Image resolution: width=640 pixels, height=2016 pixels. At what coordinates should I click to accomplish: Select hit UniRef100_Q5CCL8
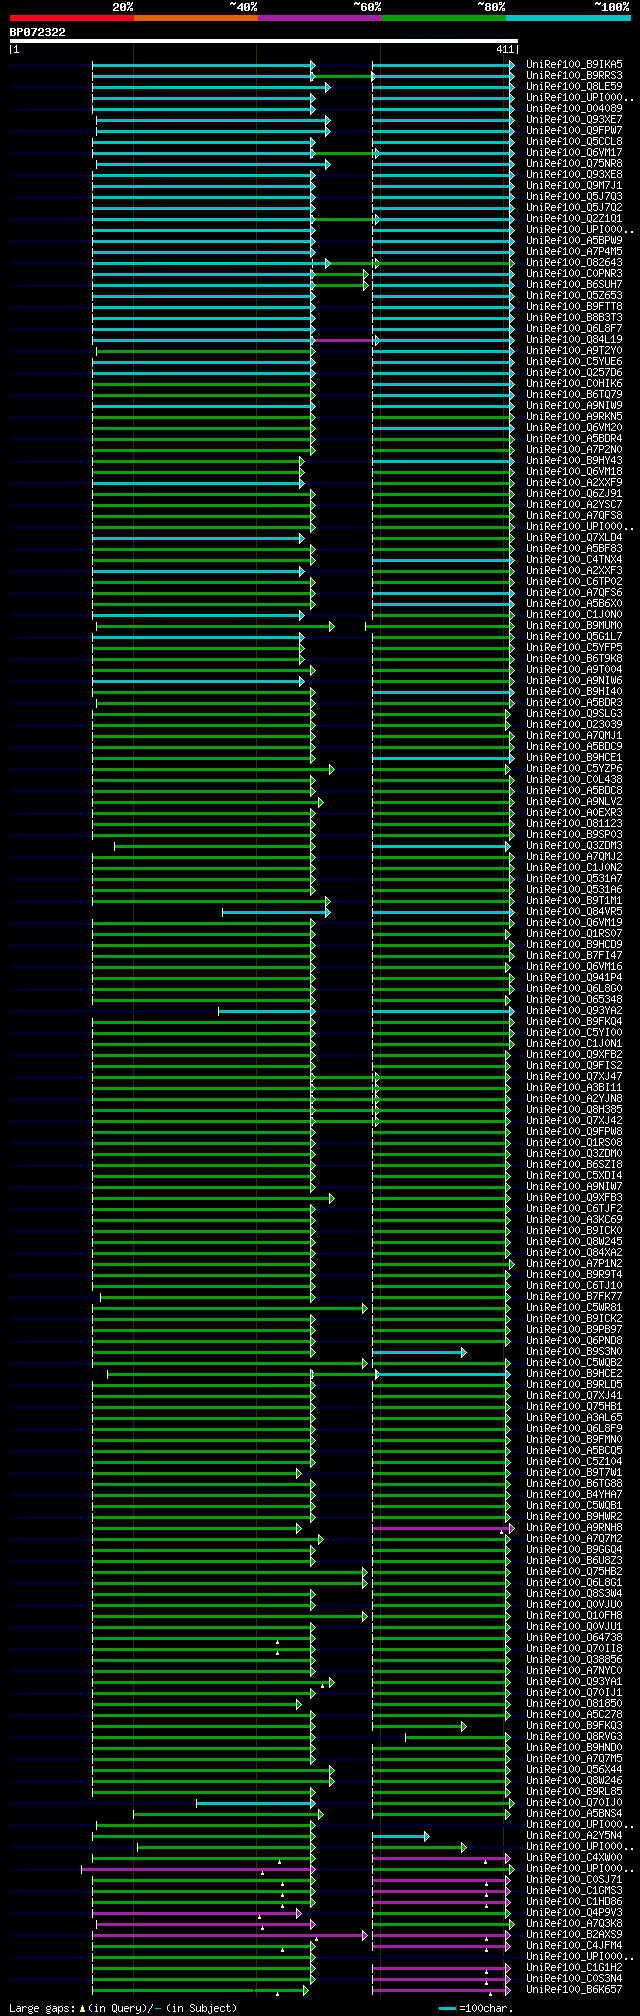[574, 141]
